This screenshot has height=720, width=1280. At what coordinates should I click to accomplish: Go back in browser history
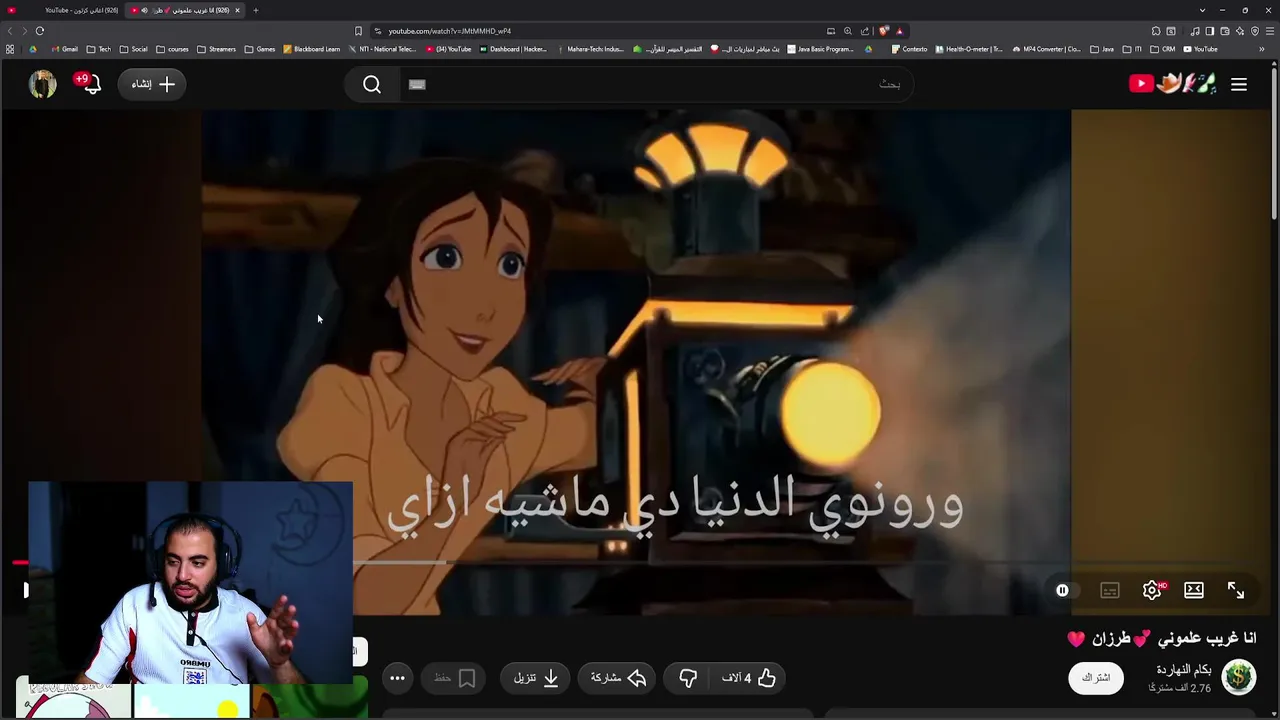[10, 31]
